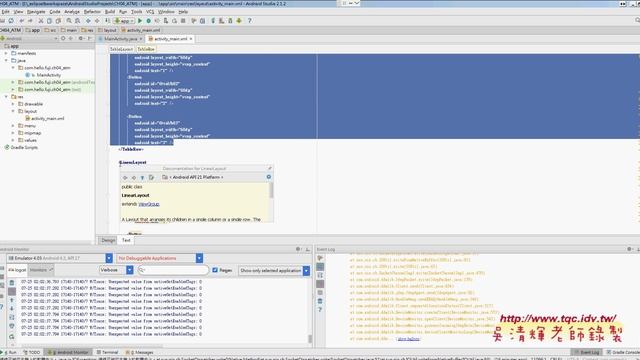Close the activity_main.xml editor tab
This screenshot has width=640, height=360.
point(191,39)
